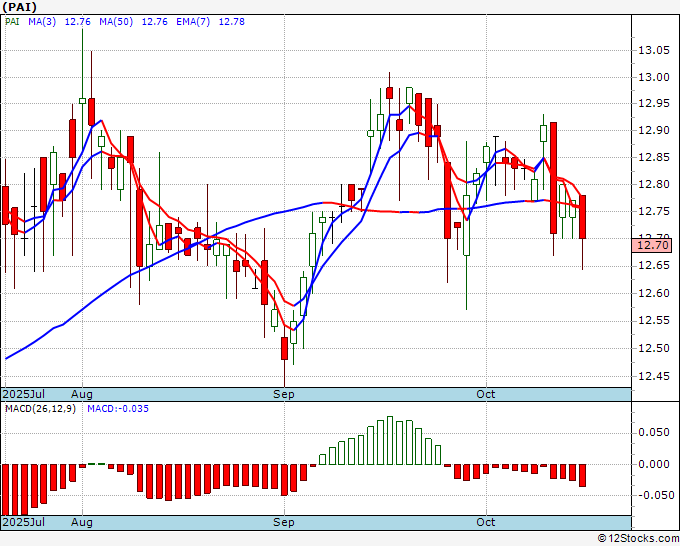Click the 12.80 price axis label
Image resolution: width=680 pixels, height=546 pixels.
(654, 184)
